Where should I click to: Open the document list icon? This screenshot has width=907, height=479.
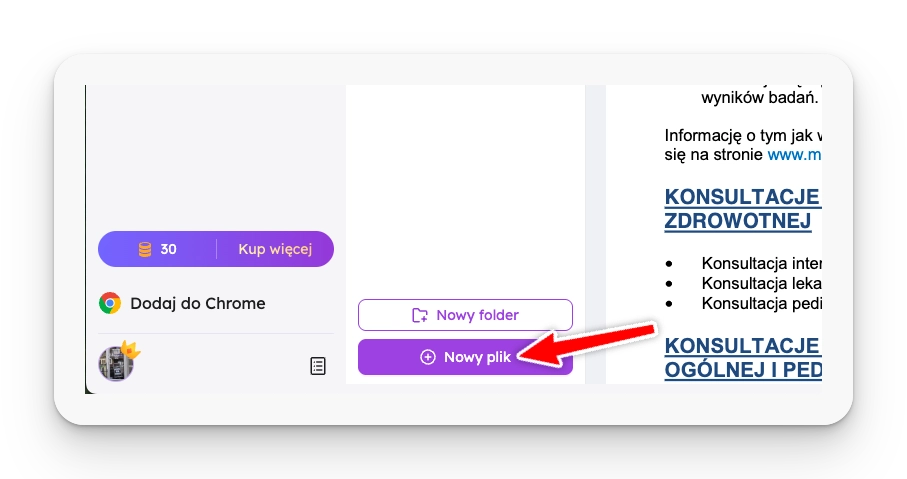click(x=318, y=366)
